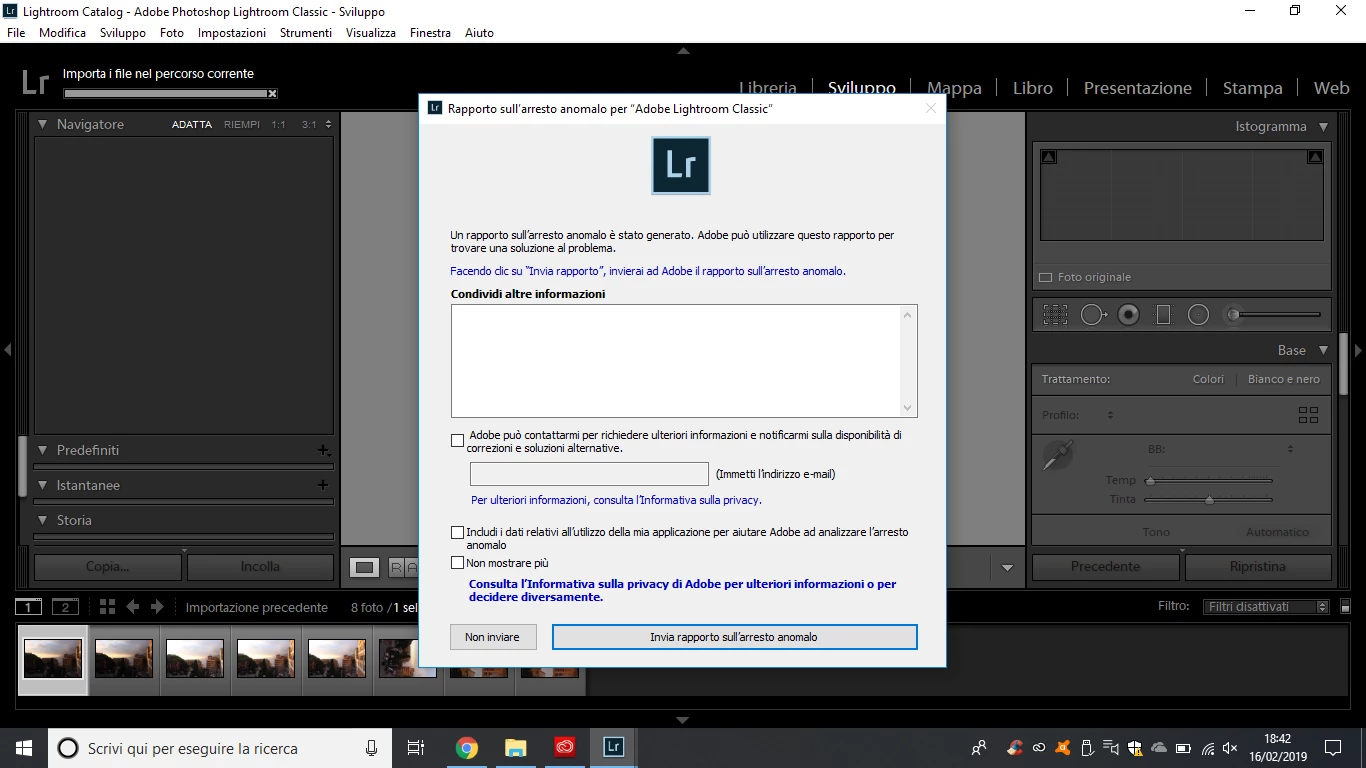Screen dimensions: 1366x768
Task: Add a new snapshot with Istantanee plus
Action: click(323, 485)
